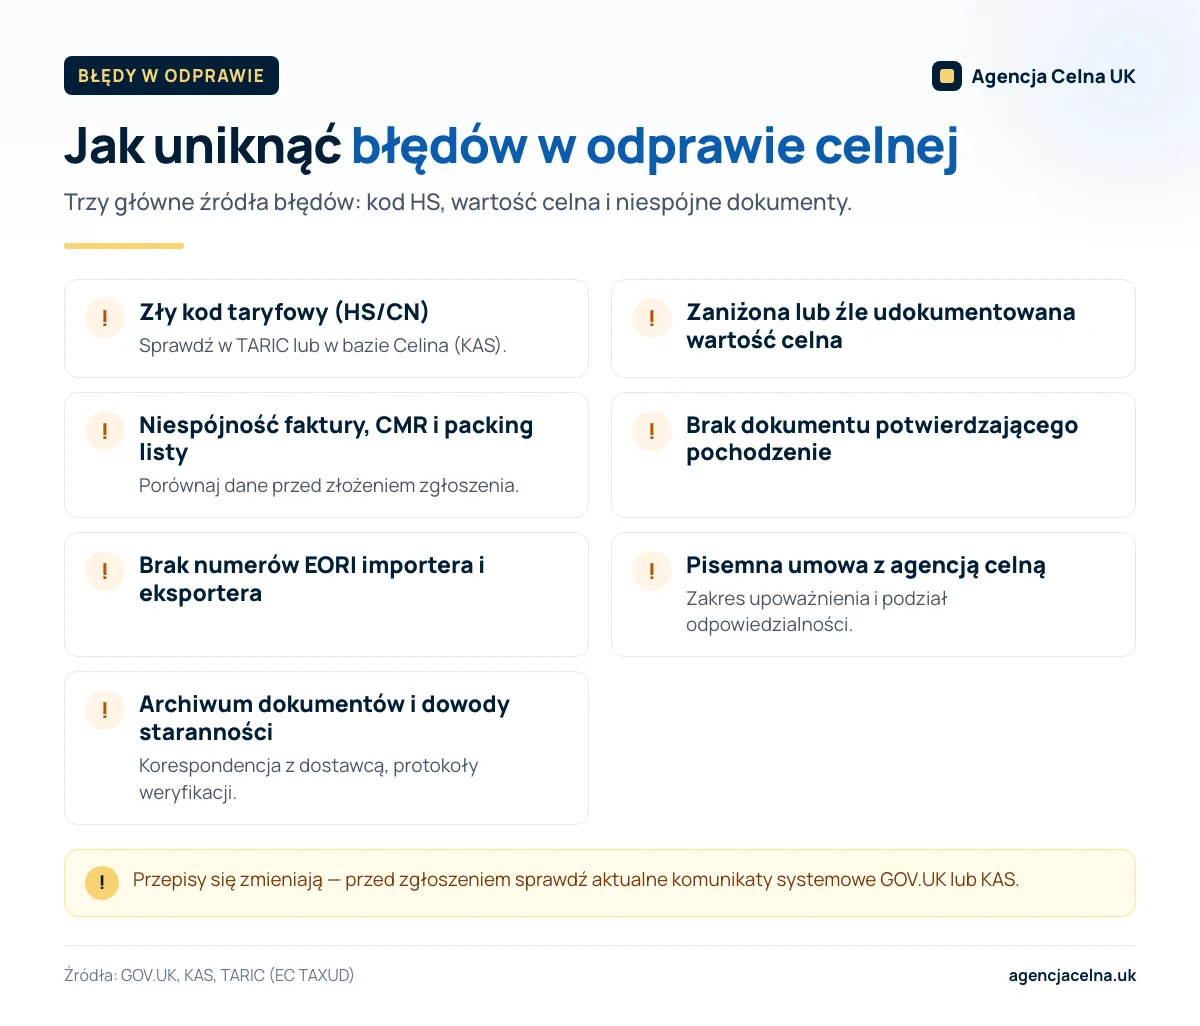Click title Brak dokumentu potwierdzającego pochodzenie
Screen dimensions: 1200x1026
(x=882, y=439)
